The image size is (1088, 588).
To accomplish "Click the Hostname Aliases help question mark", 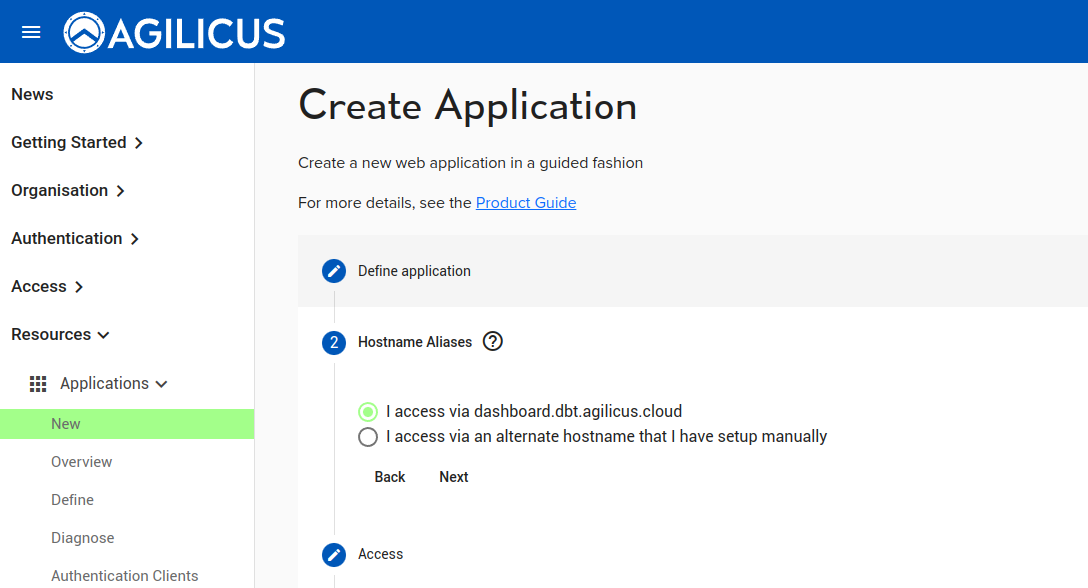I will pyautogui.click(x=492, y=342).
